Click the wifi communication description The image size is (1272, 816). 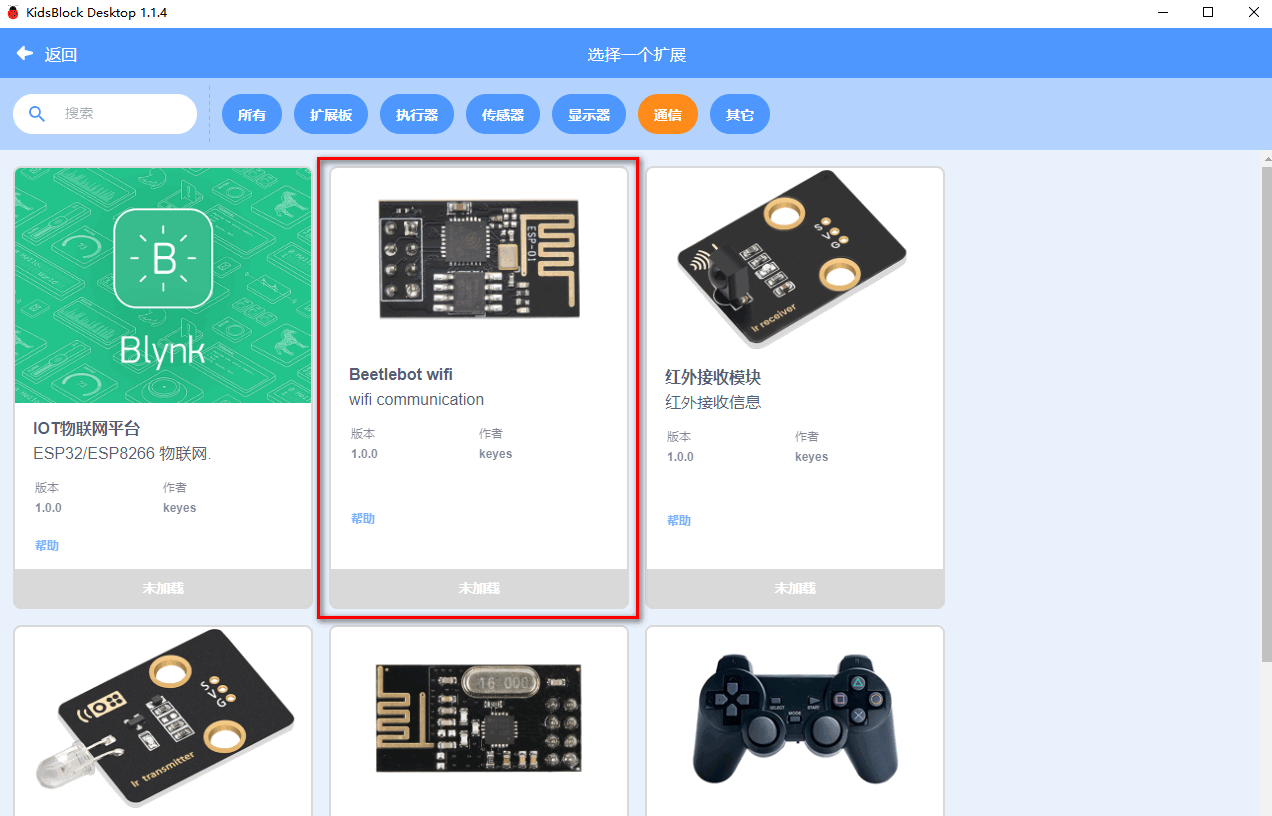416,399
